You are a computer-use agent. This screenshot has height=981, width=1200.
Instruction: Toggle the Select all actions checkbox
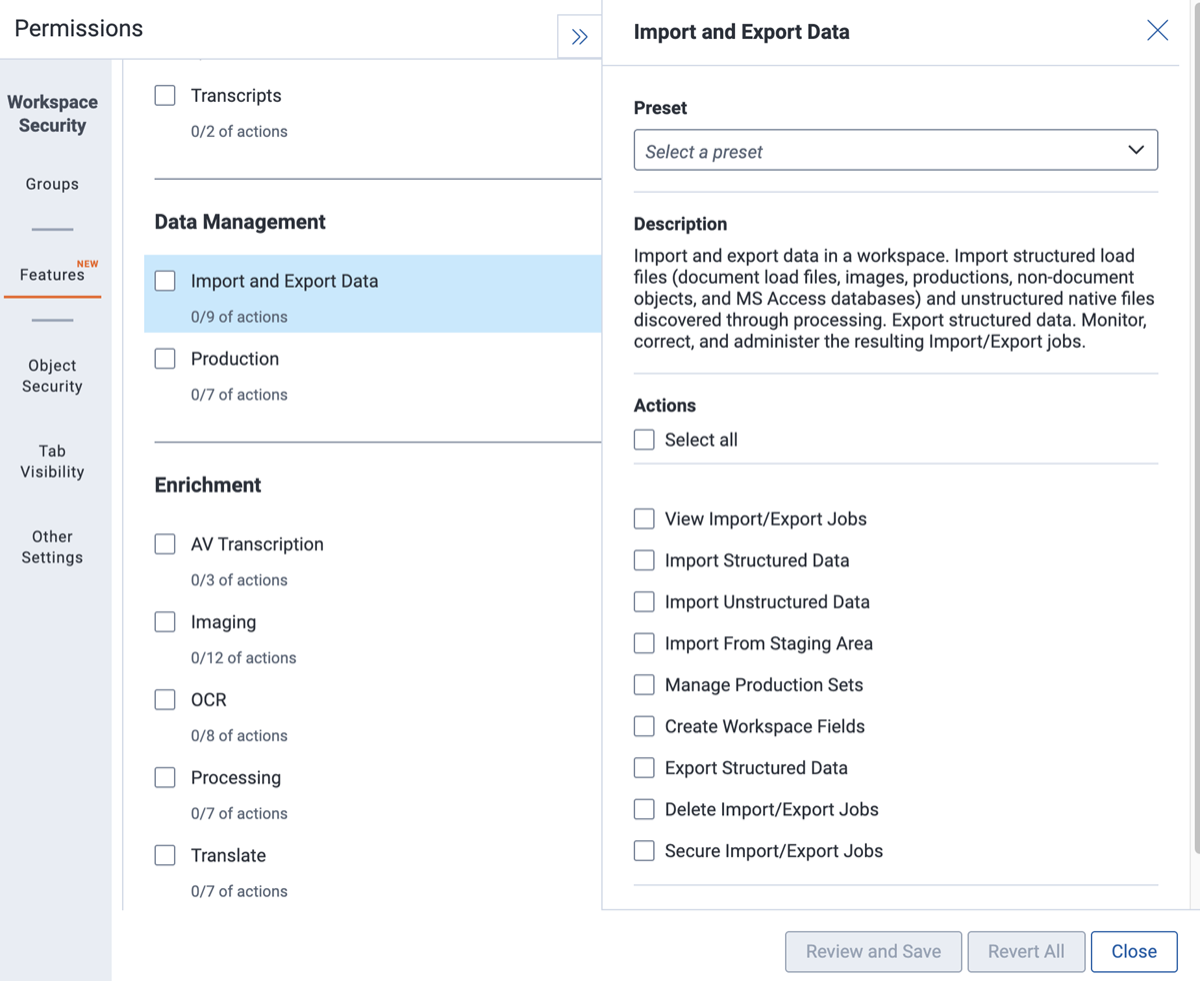tap(644, 440)
